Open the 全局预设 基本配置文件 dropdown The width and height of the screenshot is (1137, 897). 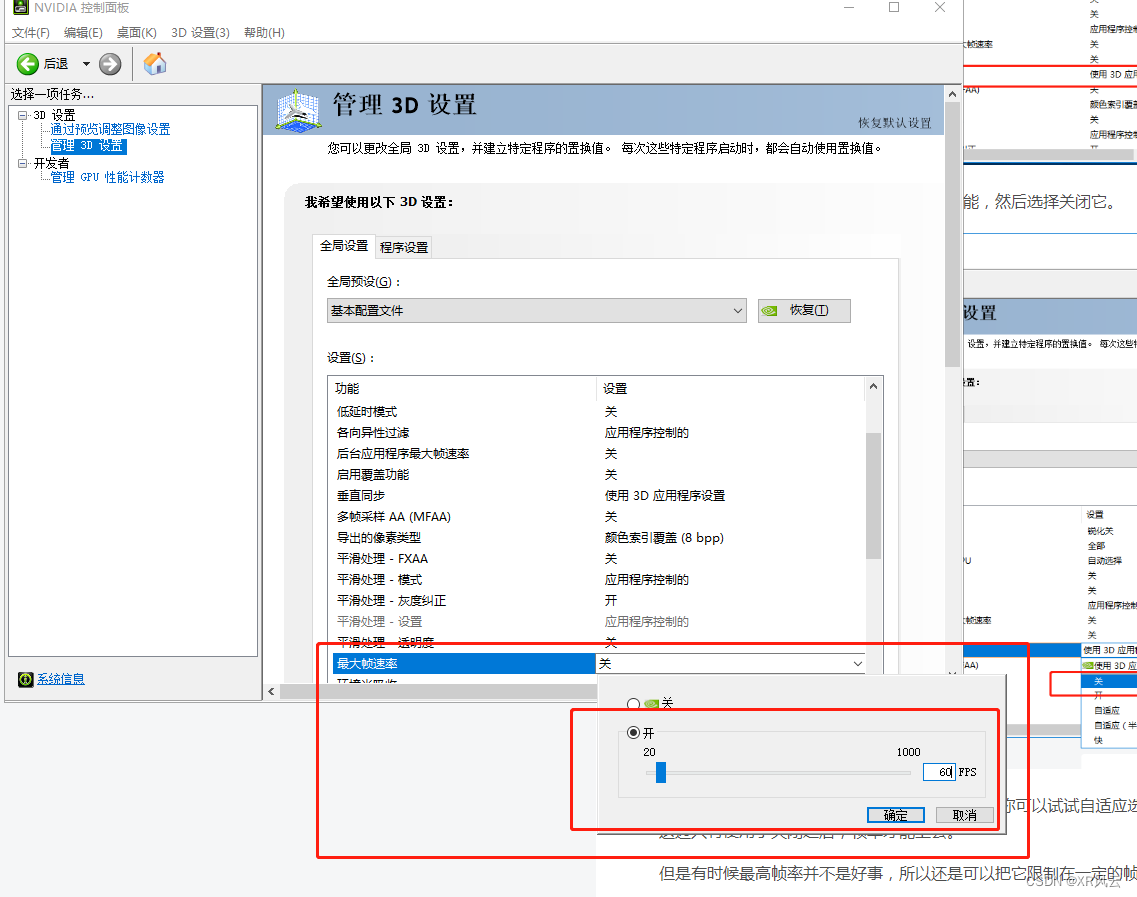click(537, 310)
